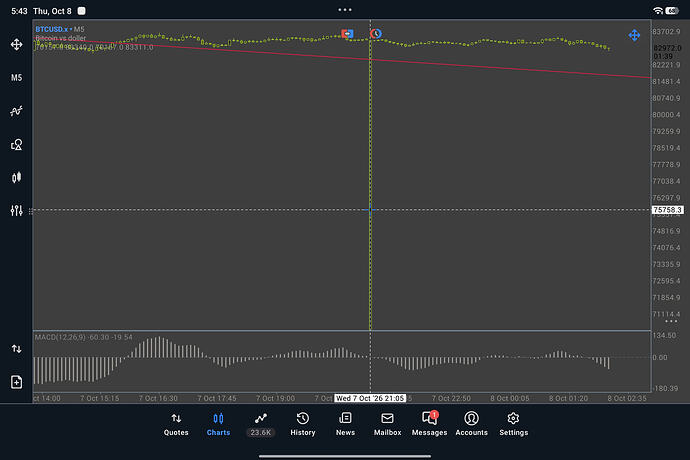690x460 pixels.
Task: Open the trade arrows icon in sidebar
Action: point(17,349)
